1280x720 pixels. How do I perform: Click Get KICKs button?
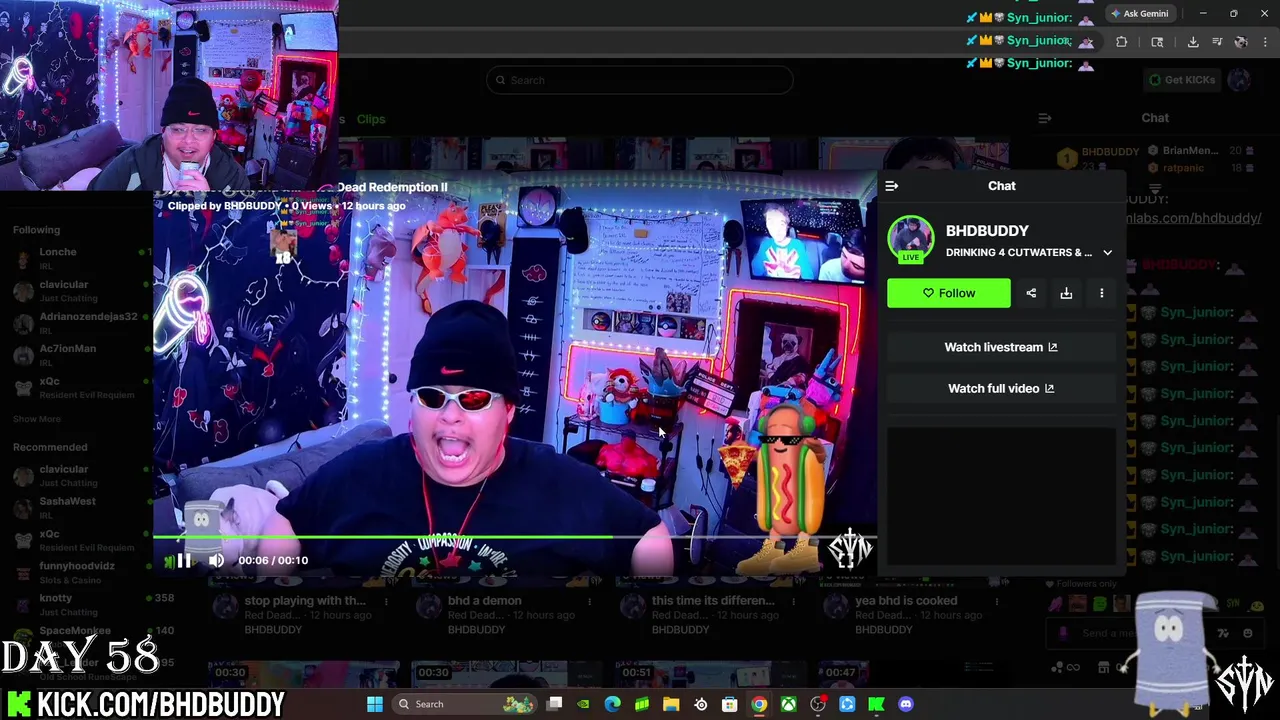tap(1182, 80)
